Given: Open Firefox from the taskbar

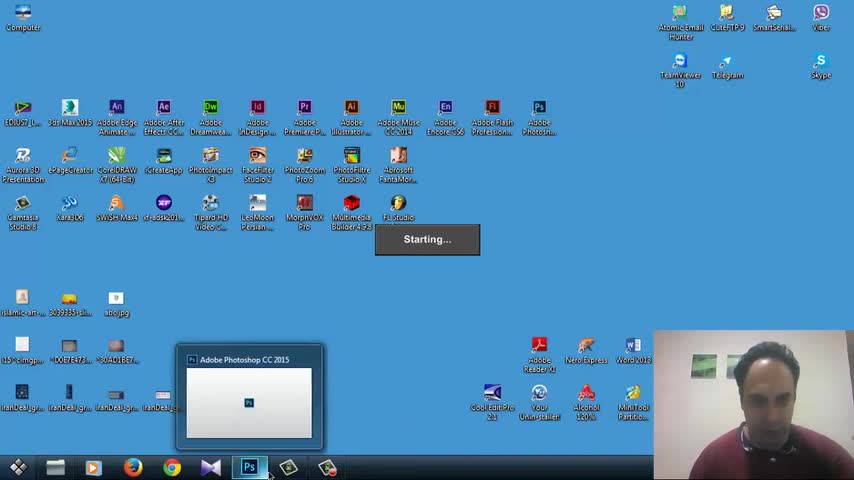Looking at the screenshot, I should point(133,467).
